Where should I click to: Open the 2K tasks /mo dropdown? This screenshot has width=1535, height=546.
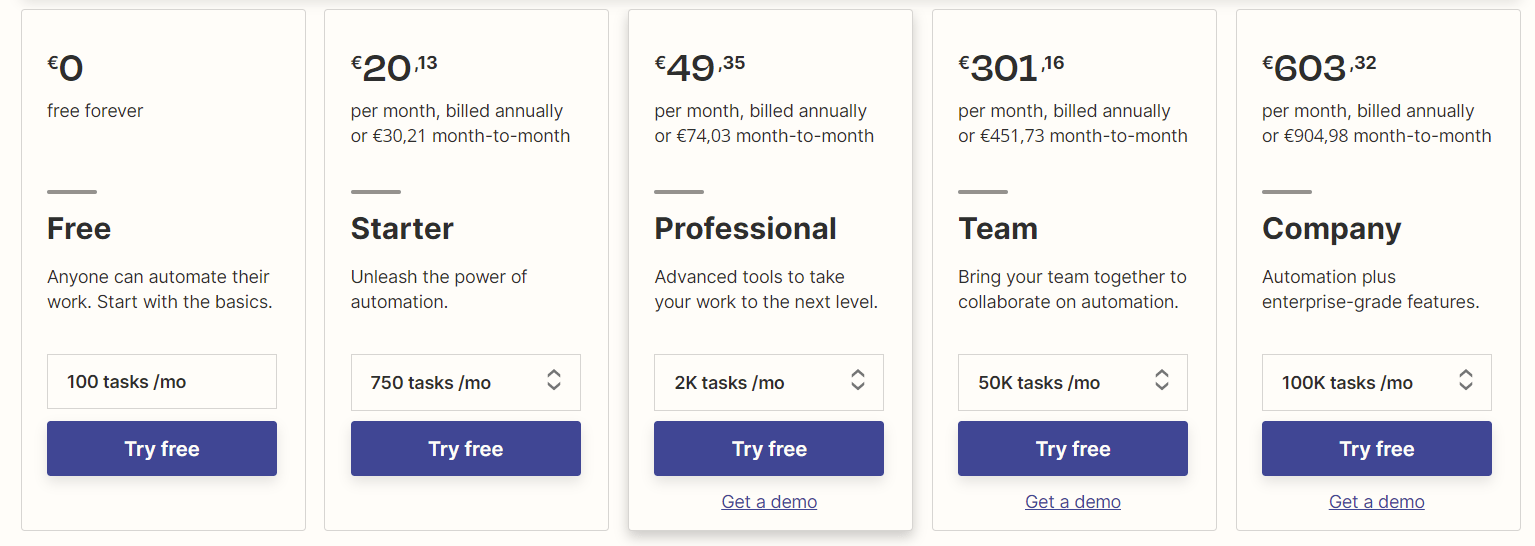(x=769, y=382)
